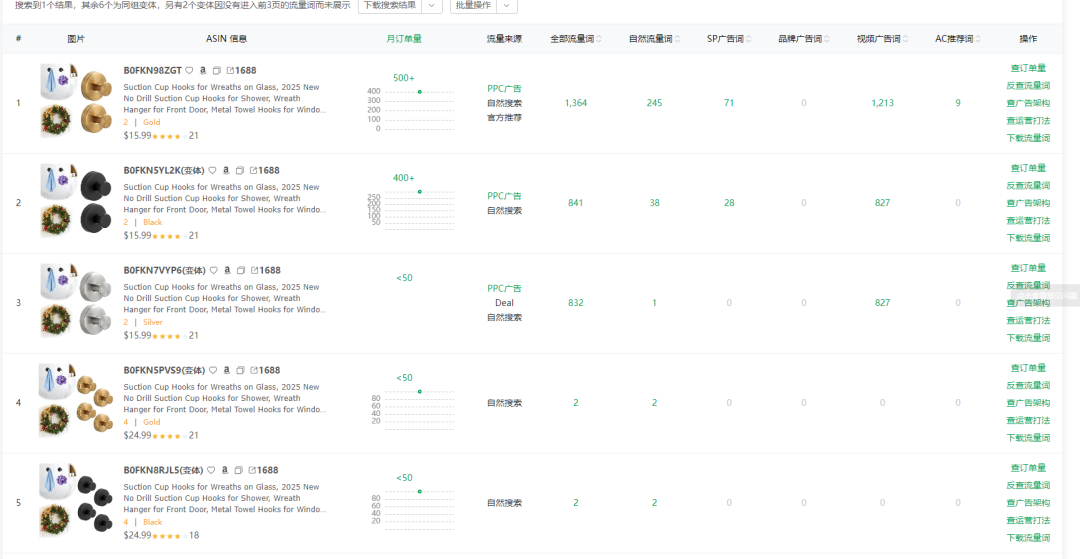Favorite ASIN B0FKN7VYP6 with the heart icon
Viewport: 1080px width, 559px height.
tap(214, 270)
